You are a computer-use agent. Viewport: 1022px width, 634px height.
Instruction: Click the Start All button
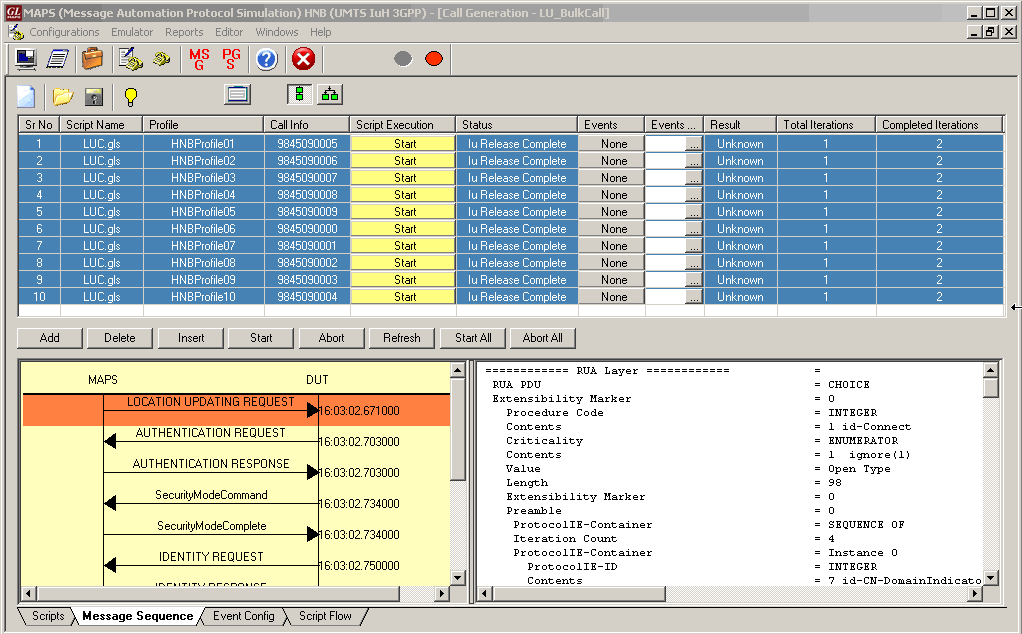point(473,338)
